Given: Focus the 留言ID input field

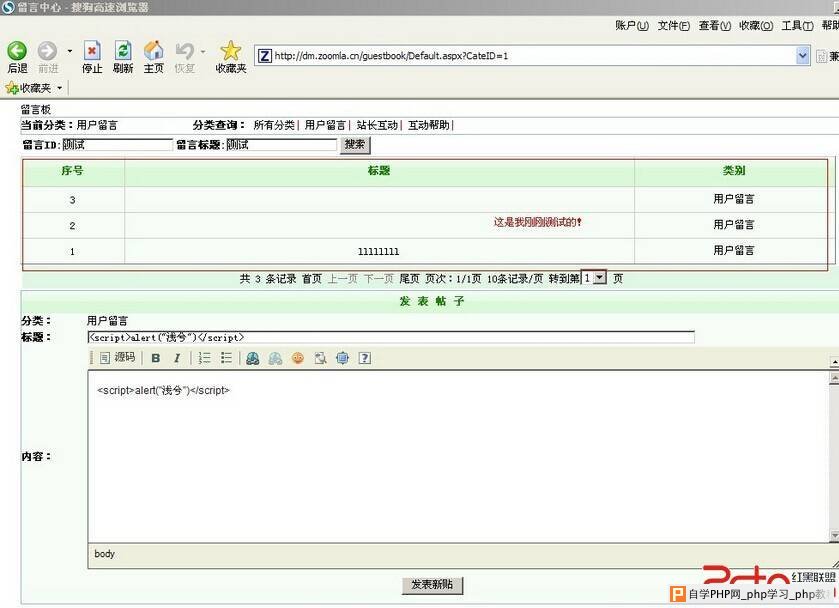Looking at the screenshot, I should 117,145.
